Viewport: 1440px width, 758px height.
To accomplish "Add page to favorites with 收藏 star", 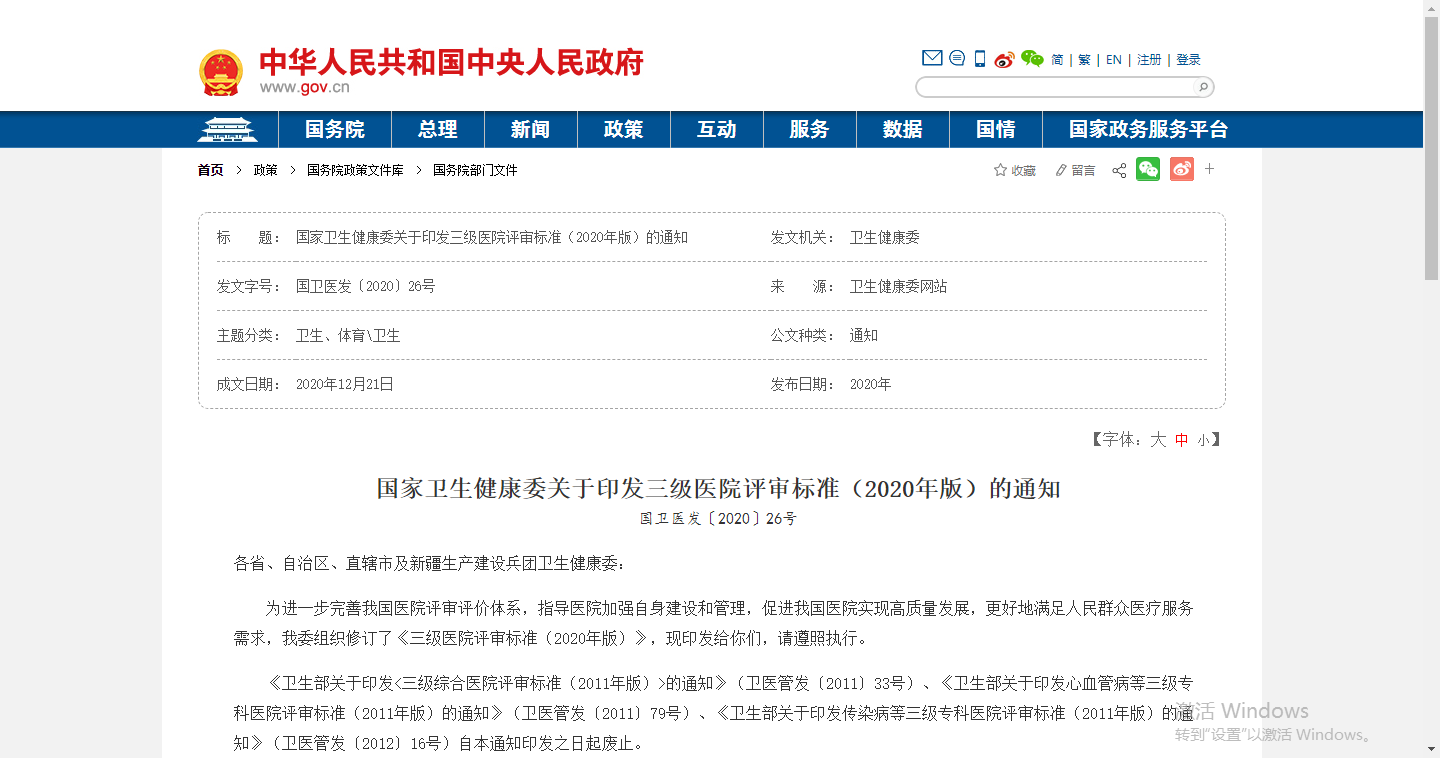I will (1014, 171).
